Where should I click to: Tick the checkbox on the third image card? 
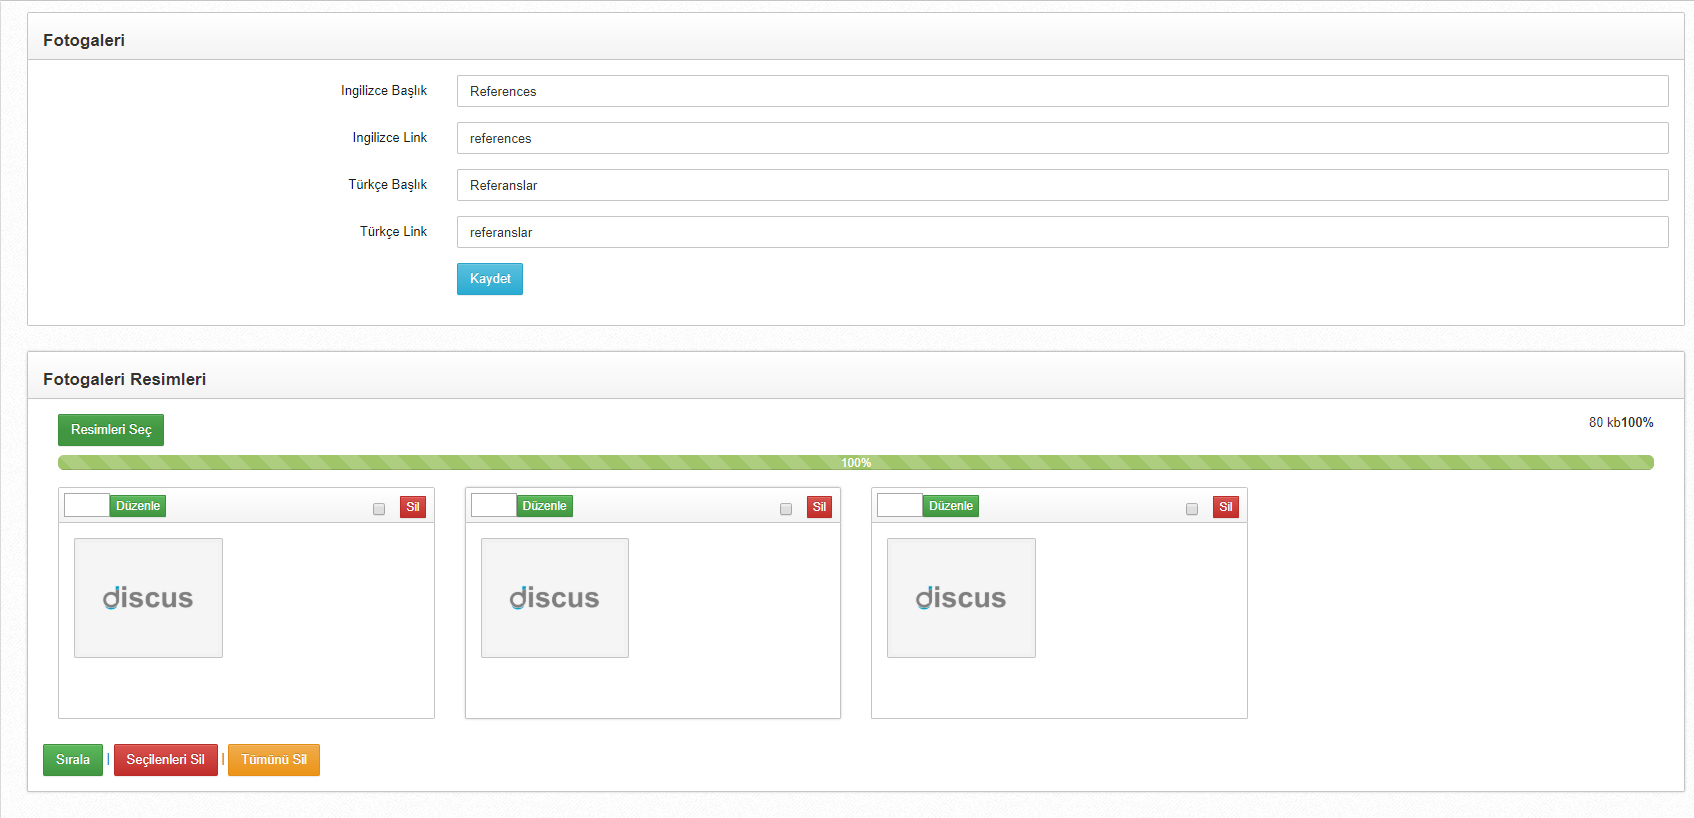1192,509
